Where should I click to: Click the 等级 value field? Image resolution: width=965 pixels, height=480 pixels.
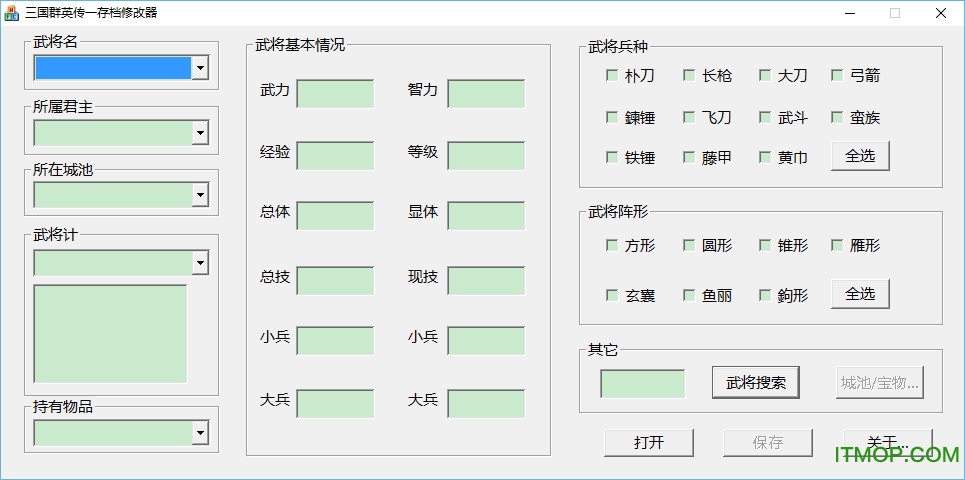(x=486, y=156)
